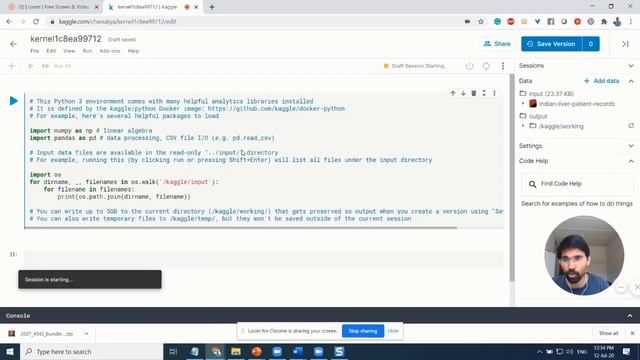
Task: Expand the indian-liver-patient-records dataset
Action: pos(523,104)
